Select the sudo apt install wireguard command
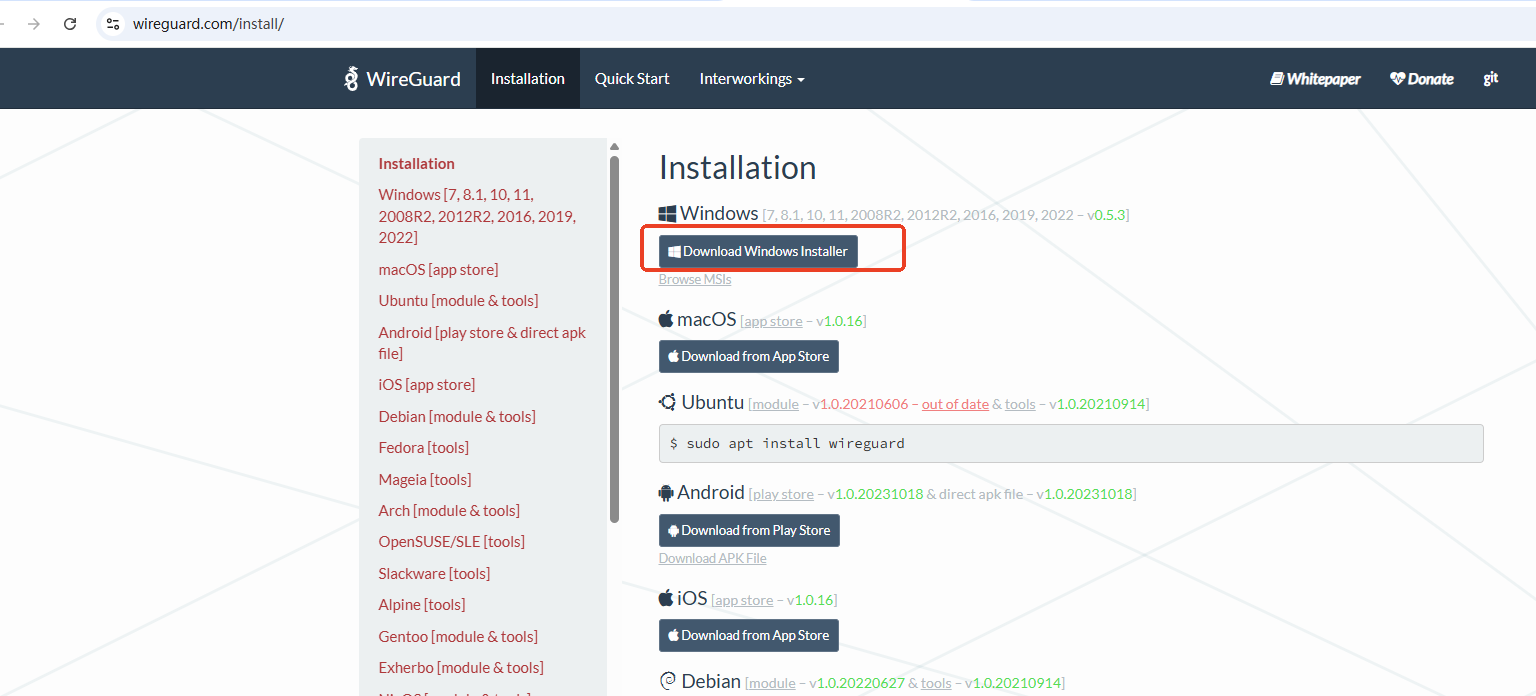Image resolution: width=1536 pixels, height=696 pixels. (x=1071, y=443)
